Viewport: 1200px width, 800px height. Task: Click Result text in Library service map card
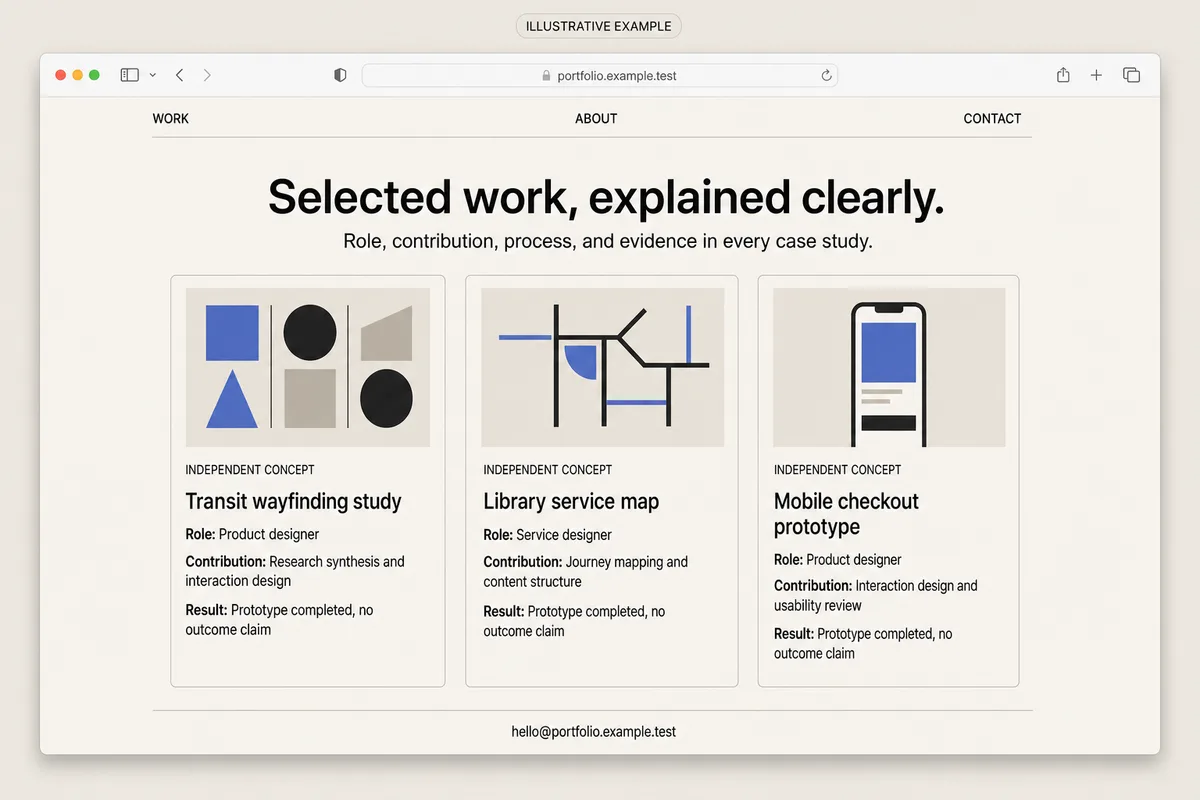[574, 621]
